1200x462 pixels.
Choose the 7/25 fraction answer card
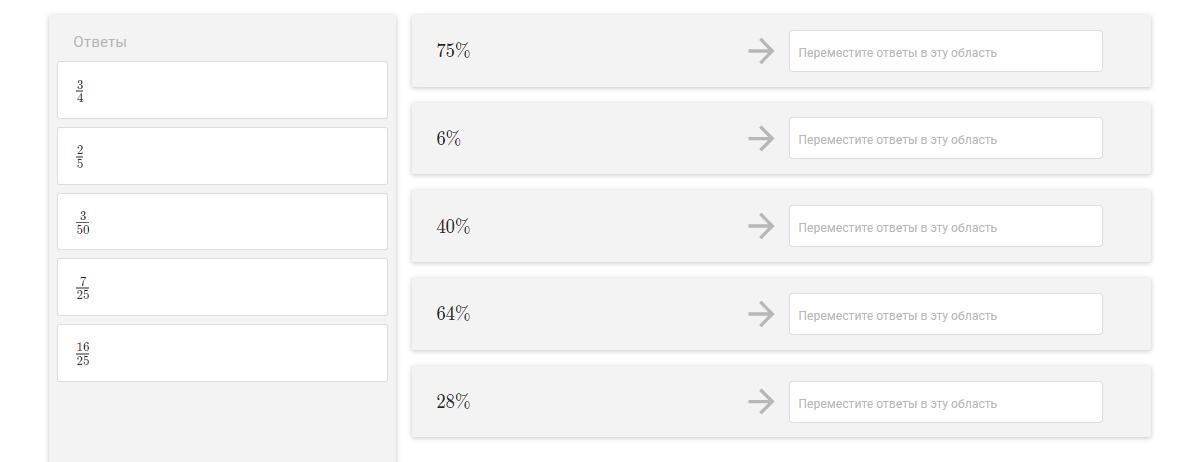(222, 287)
